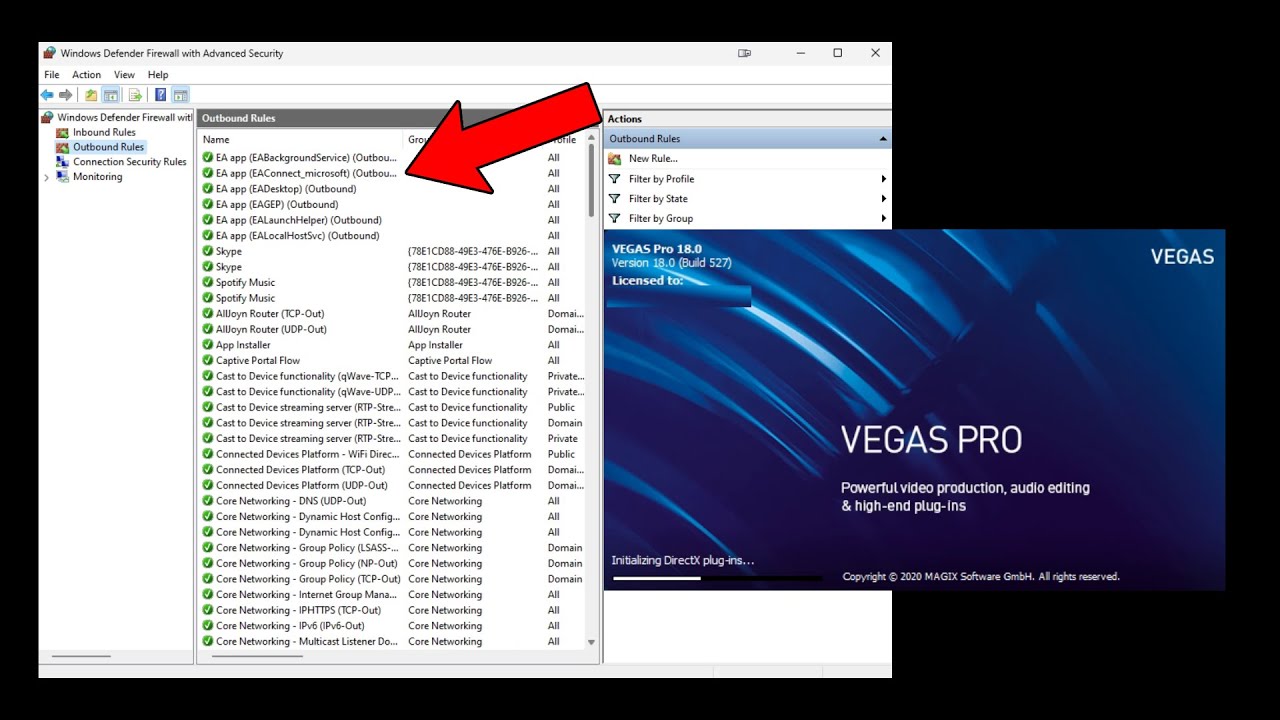Viewport: 1280px width, 720px height.
Task: Open the View menu
Action: (124, 75)
